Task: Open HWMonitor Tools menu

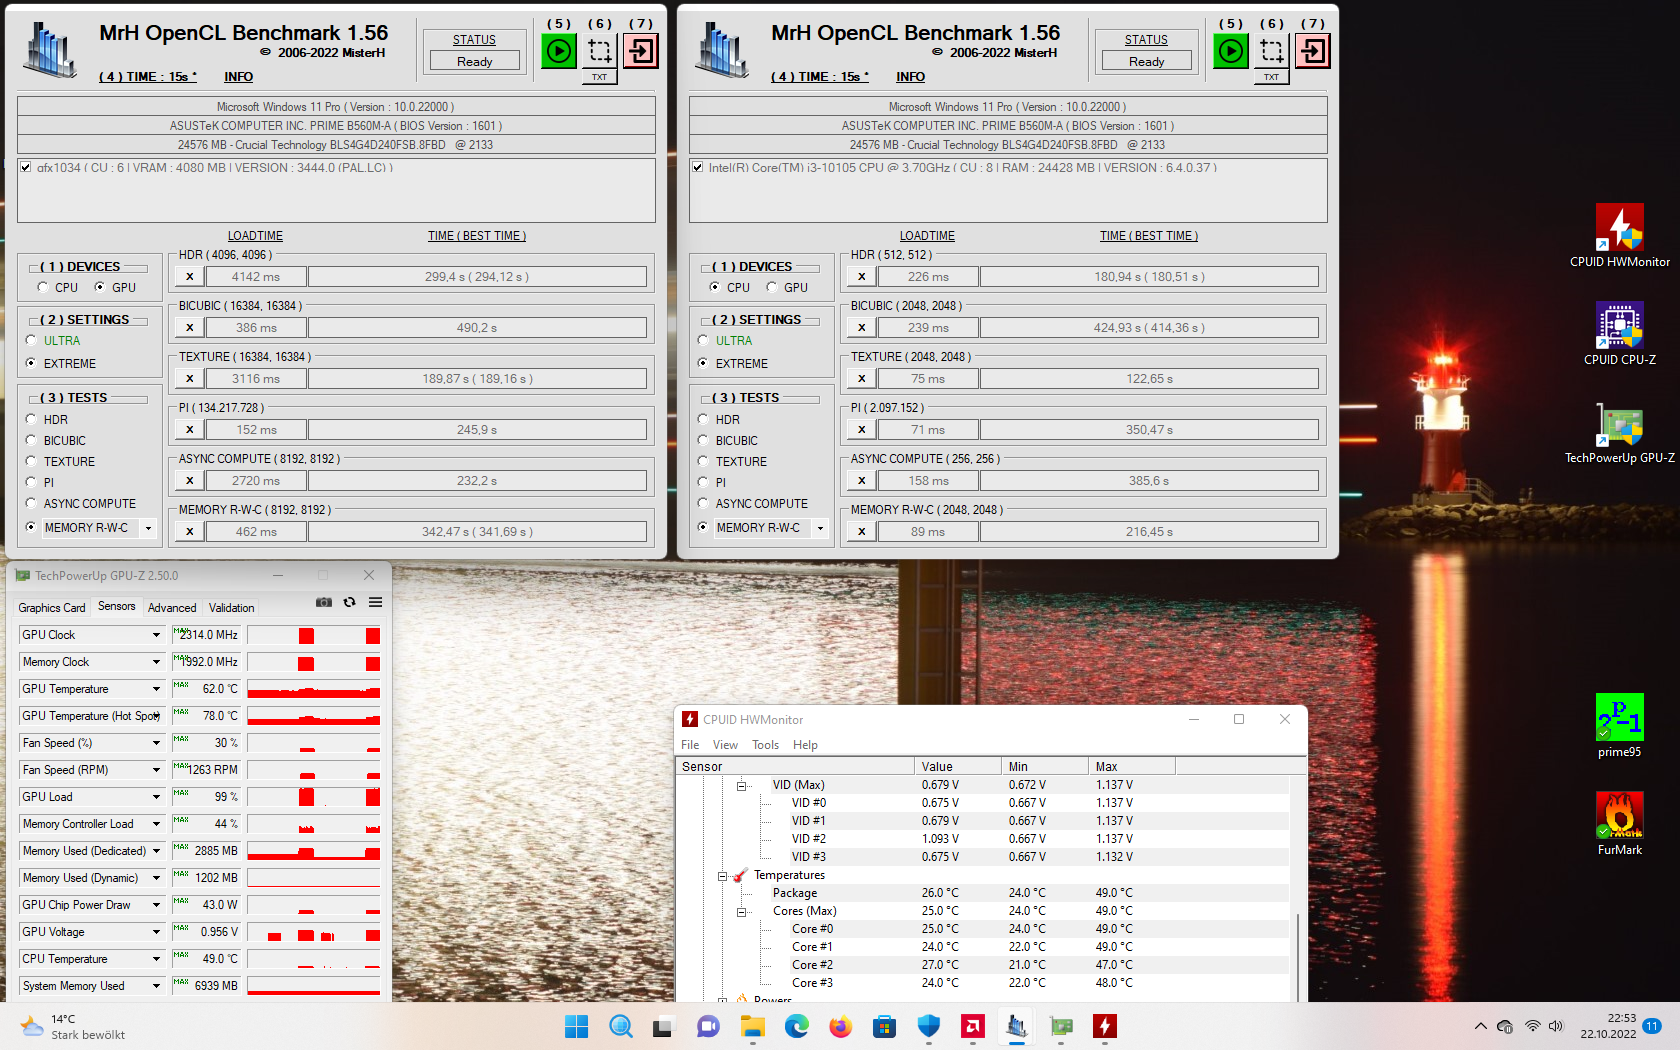Action: tap(766, 745)
